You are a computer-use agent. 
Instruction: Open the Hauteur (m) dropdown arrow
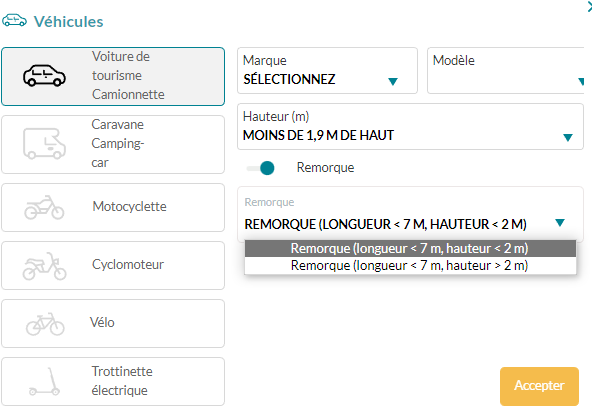(x=567, y=137)
